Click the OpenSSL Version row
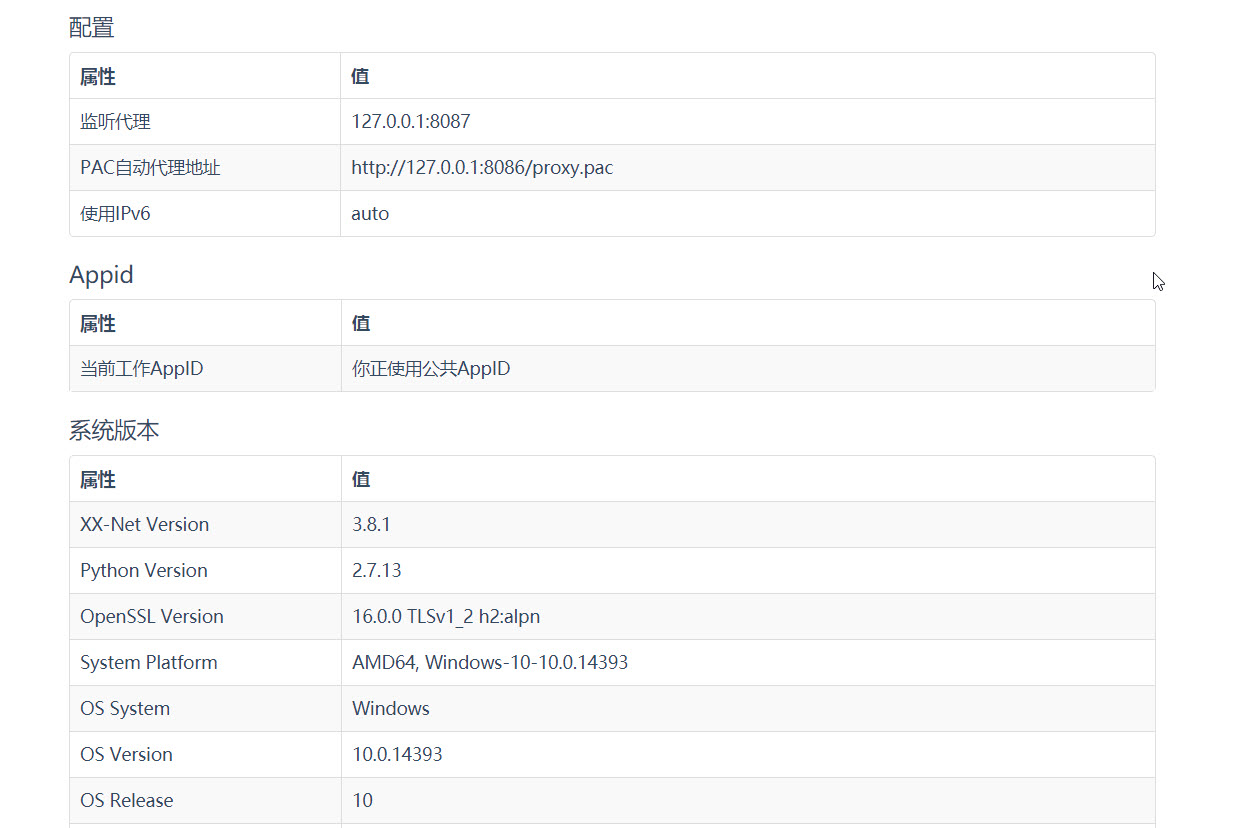1245x828 pixels. 151,616
